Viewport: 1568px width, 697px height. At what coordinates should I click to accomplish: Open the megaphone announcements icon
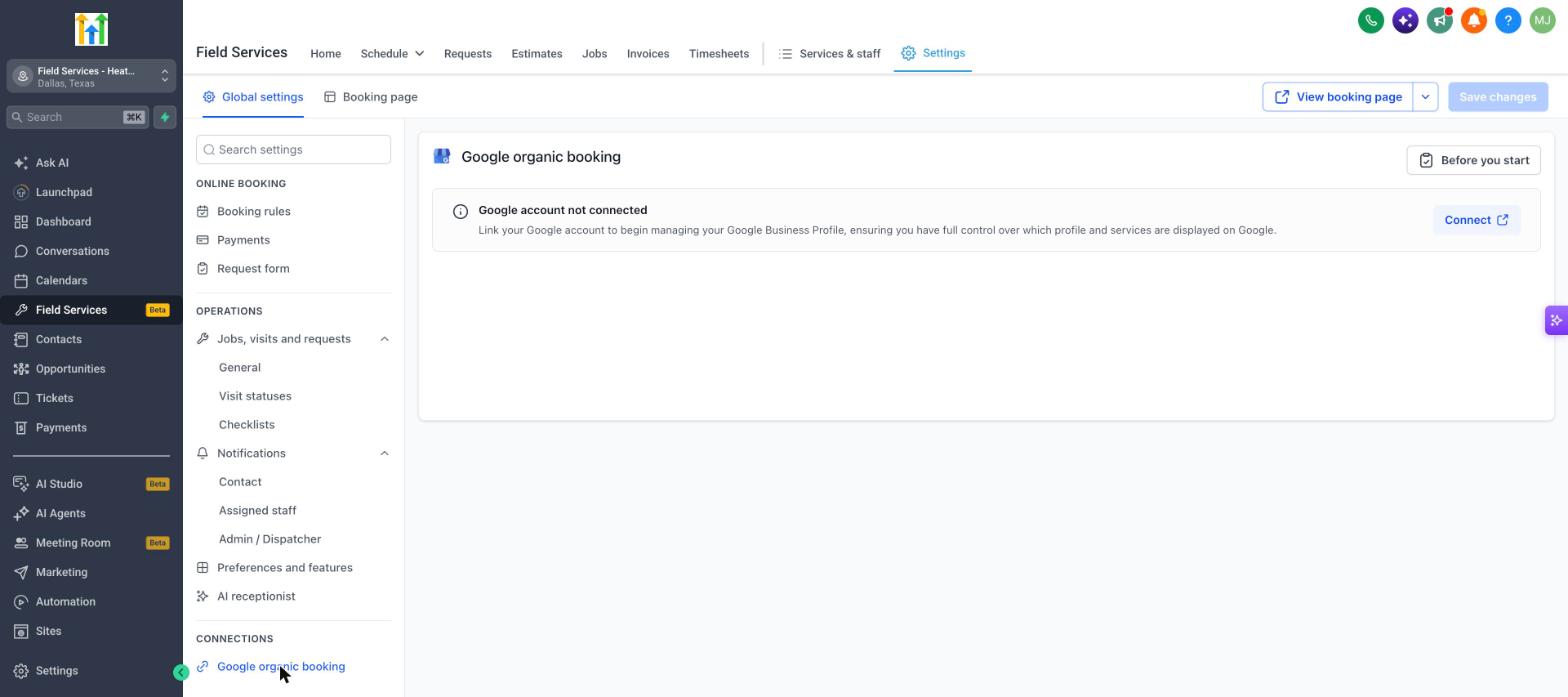click(x=1439, y=20)
